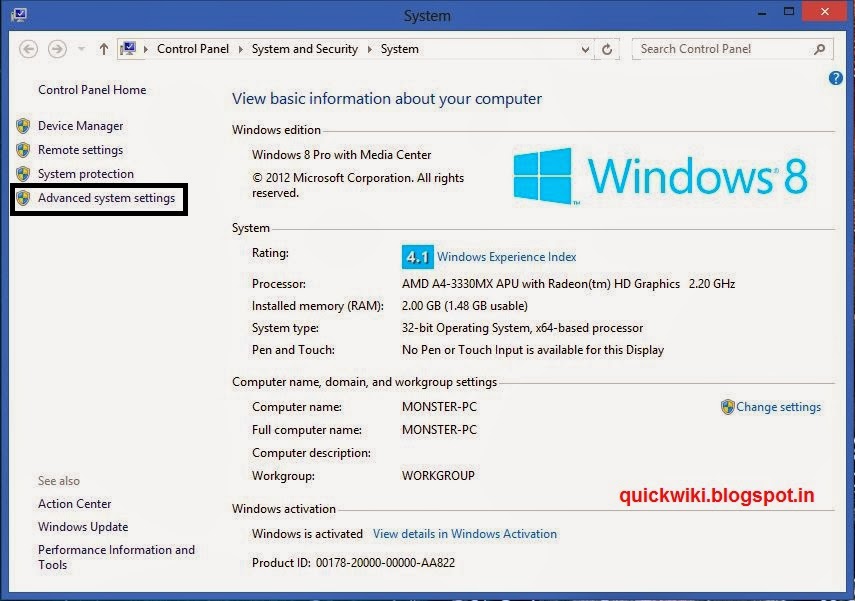Click the Windows 8 logo
Viewport: 855px width, 601px height.
pyautogui.click(x=660, y=176)
